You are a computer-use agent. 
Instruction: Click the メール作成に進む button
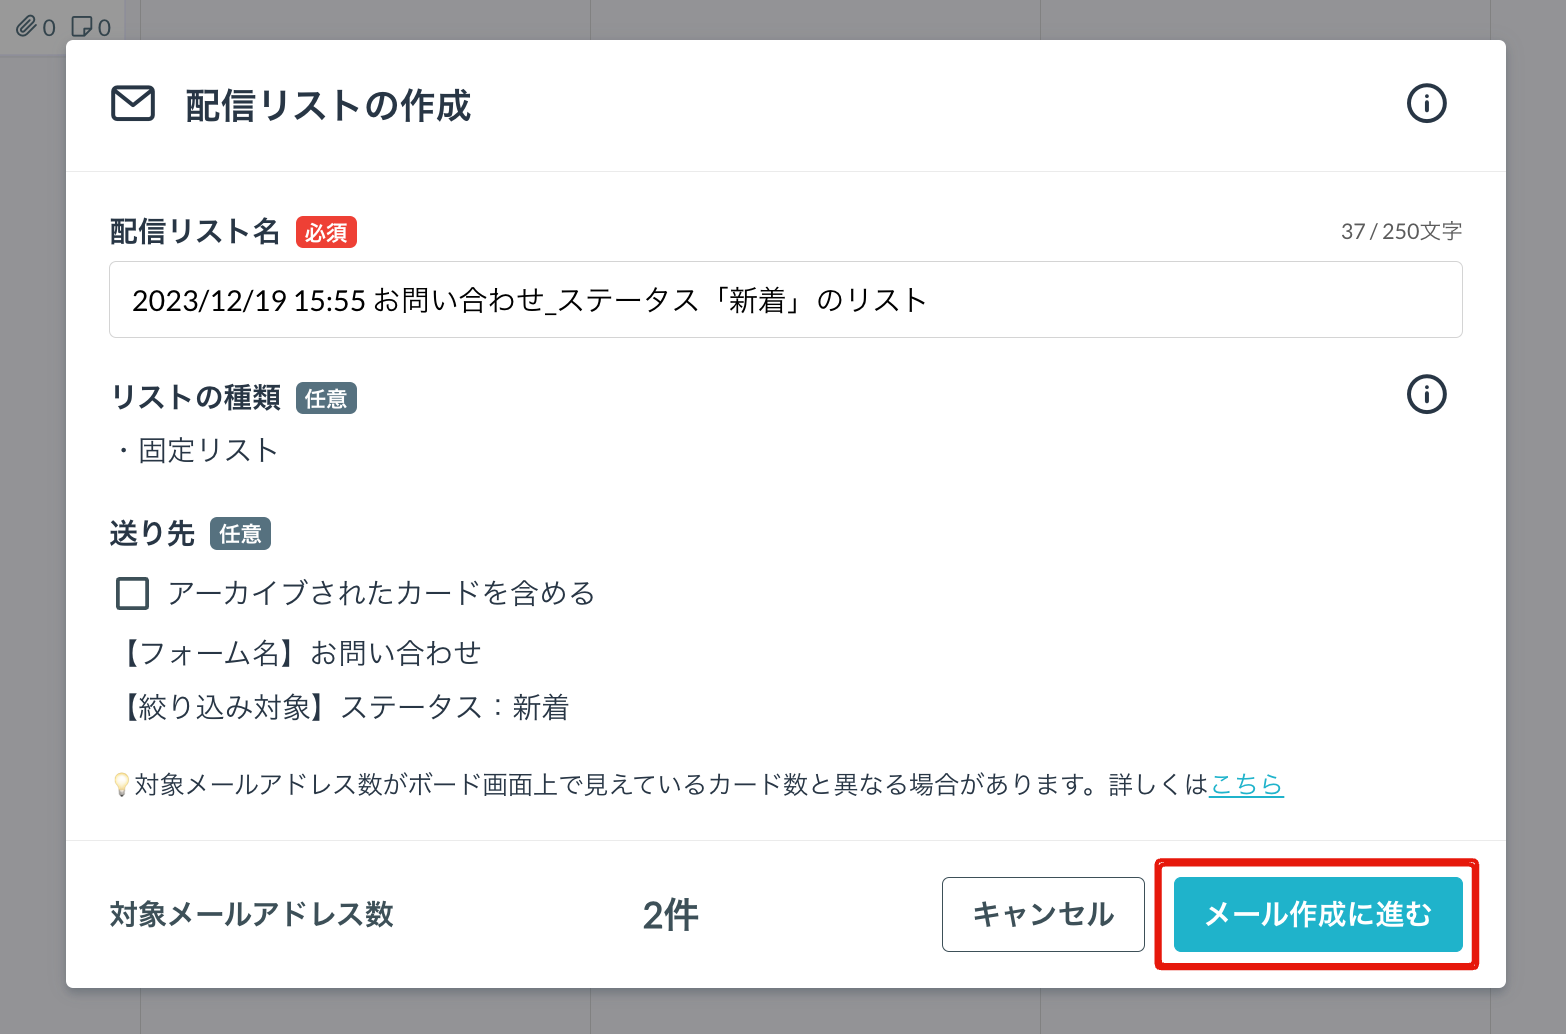[x=1318, y=914]
